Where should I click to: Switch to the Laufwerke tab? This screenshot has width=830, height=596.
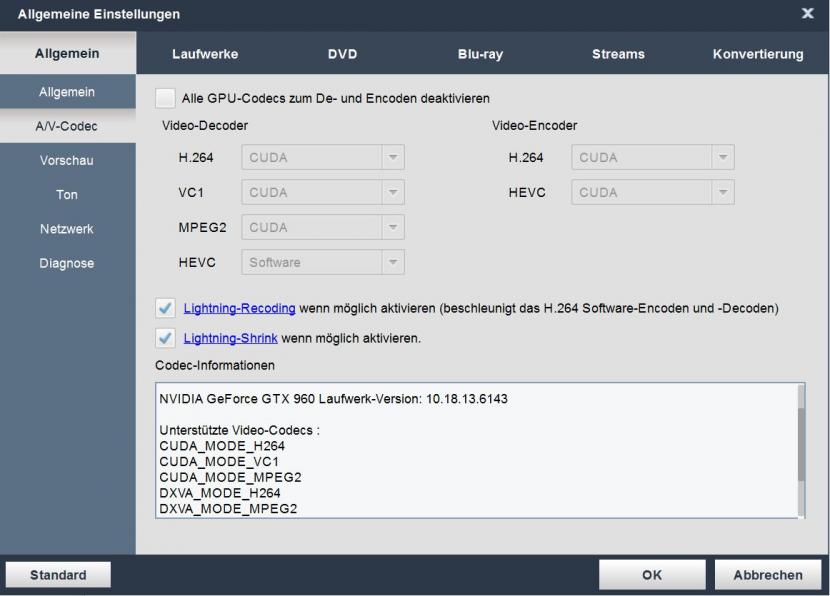(x=205, y=54)
